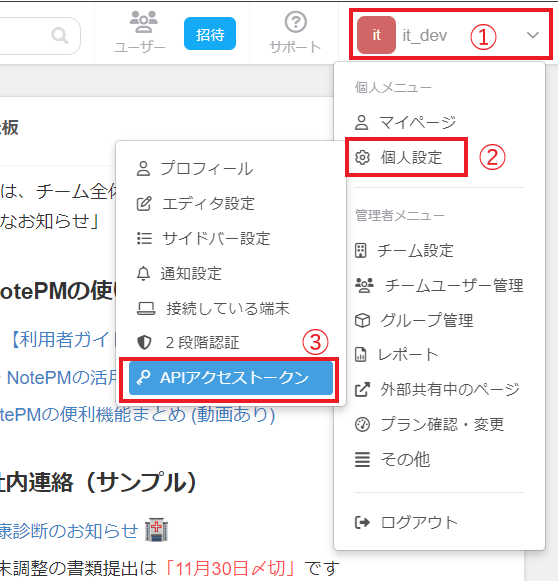Click the edit pencil icon beside エディタ設定
Screen dimensions: 558x581
point(144,203)
